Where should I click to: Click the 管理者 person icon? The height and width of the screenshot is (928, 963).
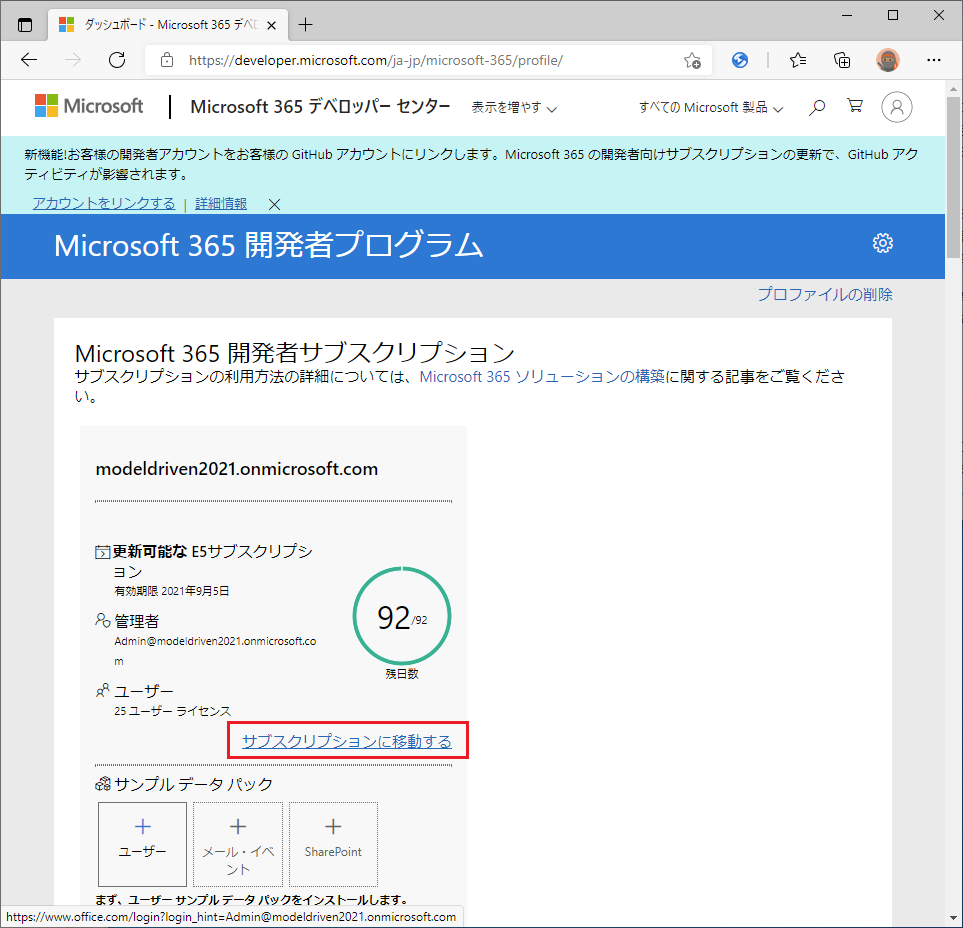pos(103,620)
